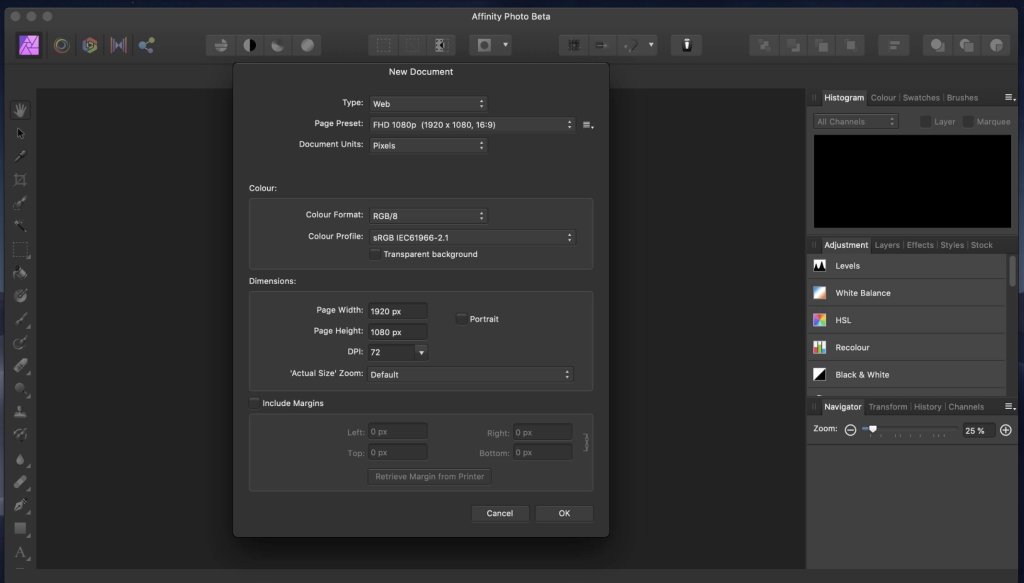This screenshot has width=1024, height=583.
Task: Open the Quick Mask options arrow
Action: point(505,45)
